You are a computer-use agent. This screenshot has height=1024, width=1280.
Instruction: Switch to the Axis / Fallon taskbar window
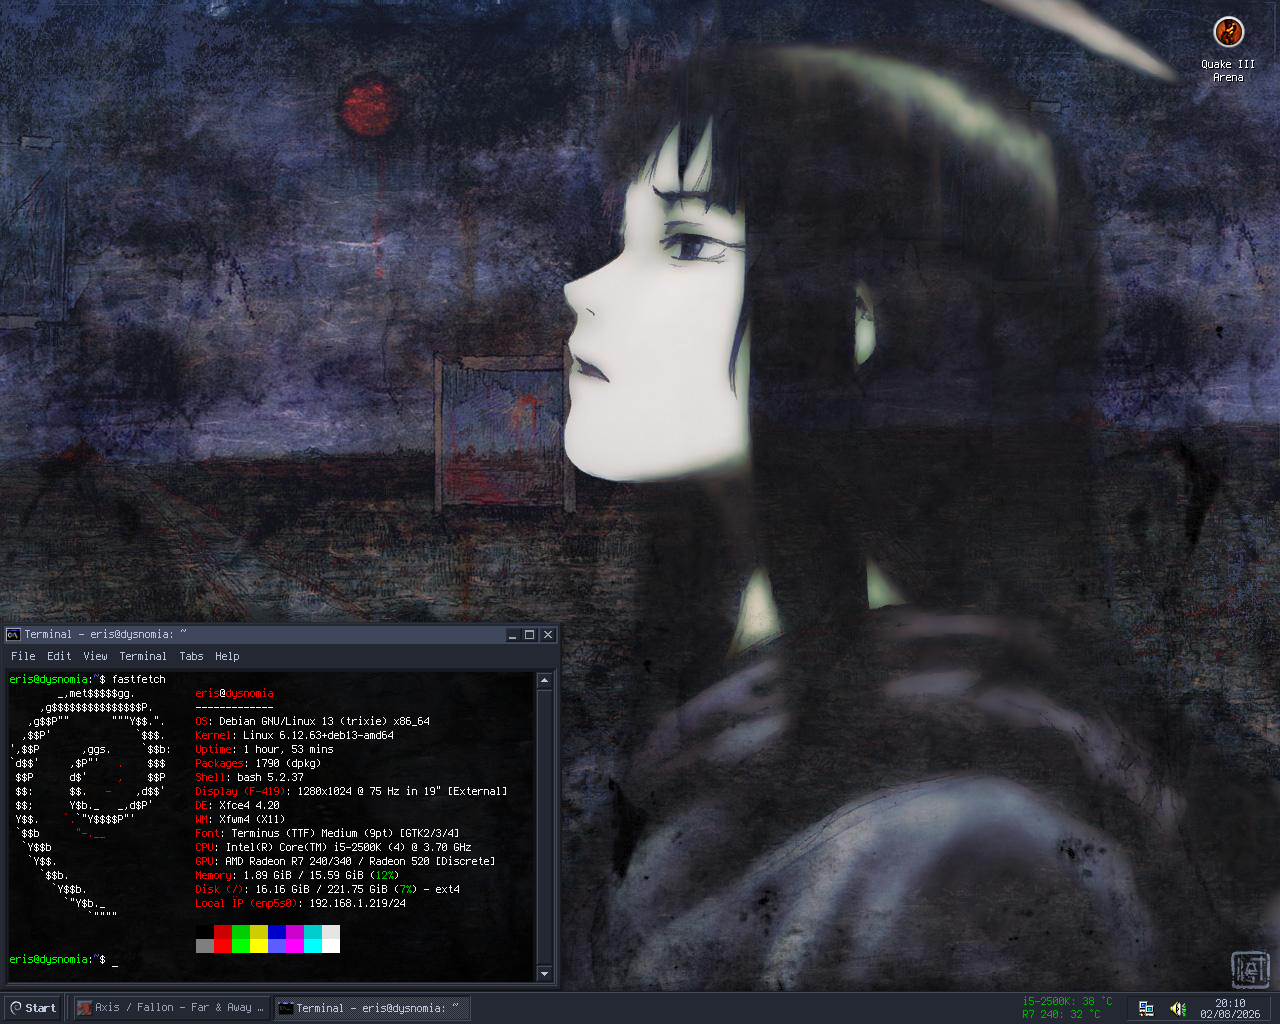coord(171,1008)
